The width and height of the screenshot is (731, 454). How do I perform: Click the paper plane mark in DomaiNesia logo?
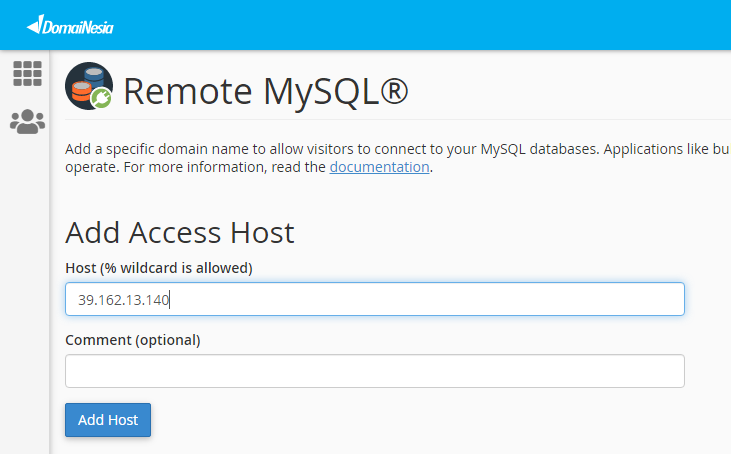click(x=33, y=23)
